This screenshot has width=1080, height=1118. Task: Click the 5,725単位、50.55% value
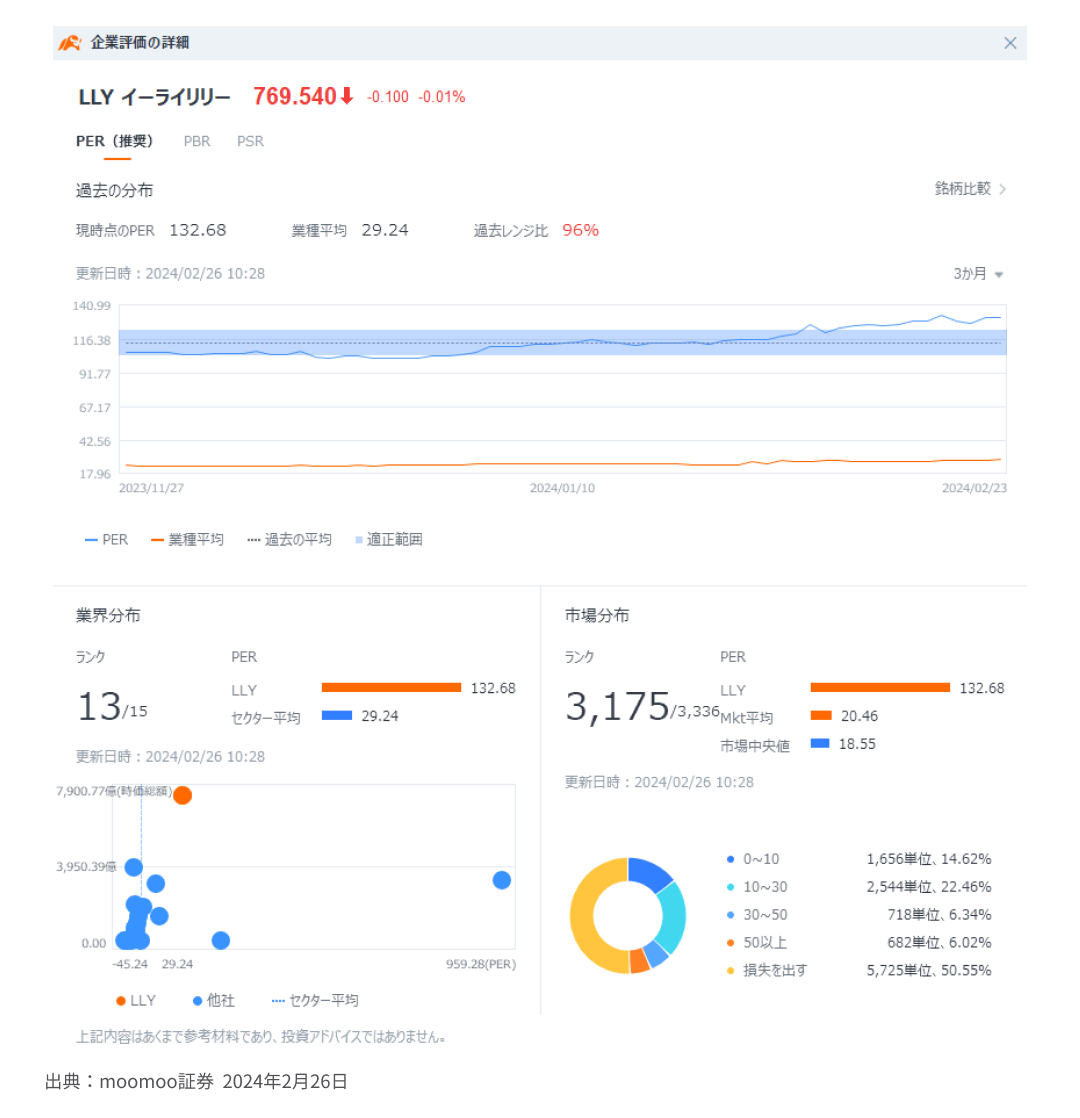929,970
